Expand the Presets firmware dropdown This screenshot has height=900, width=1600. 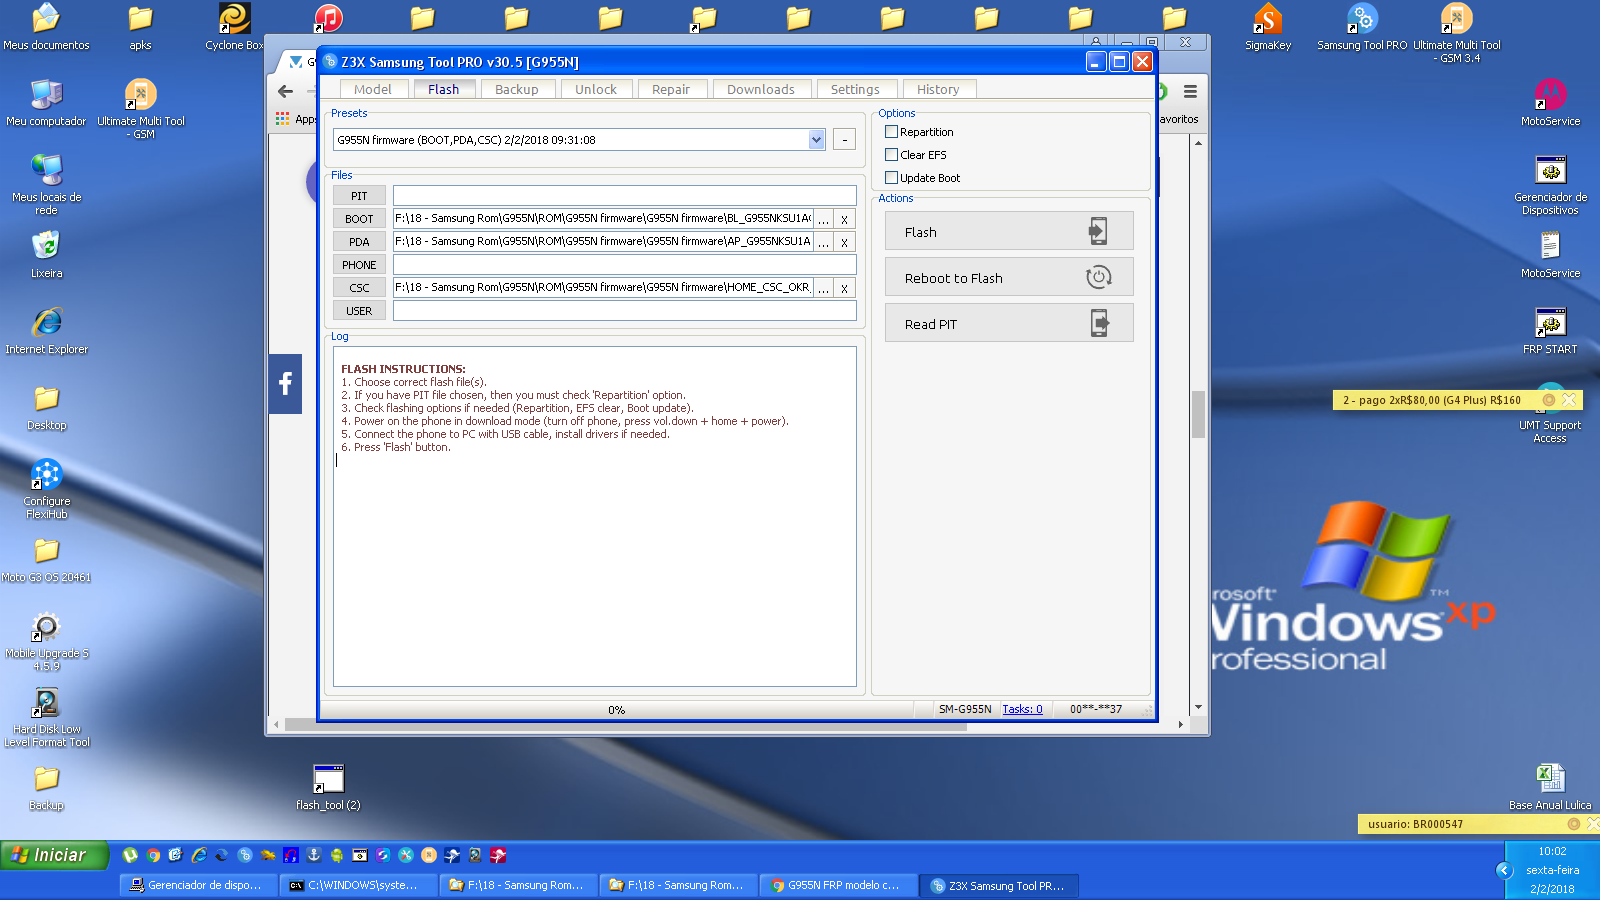(817, 140)
